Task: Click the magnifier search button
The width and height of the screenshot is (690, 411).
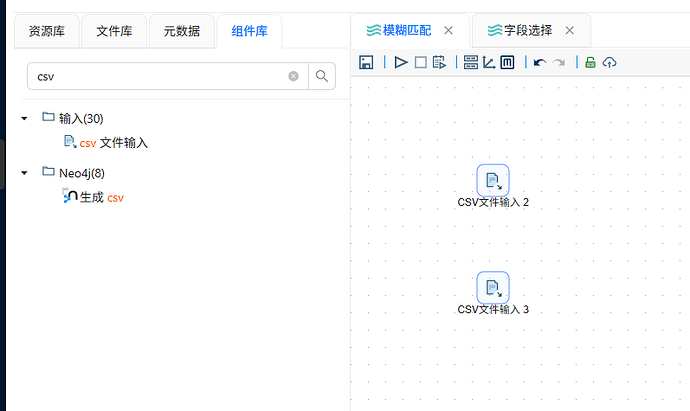Action: [322, 76]
